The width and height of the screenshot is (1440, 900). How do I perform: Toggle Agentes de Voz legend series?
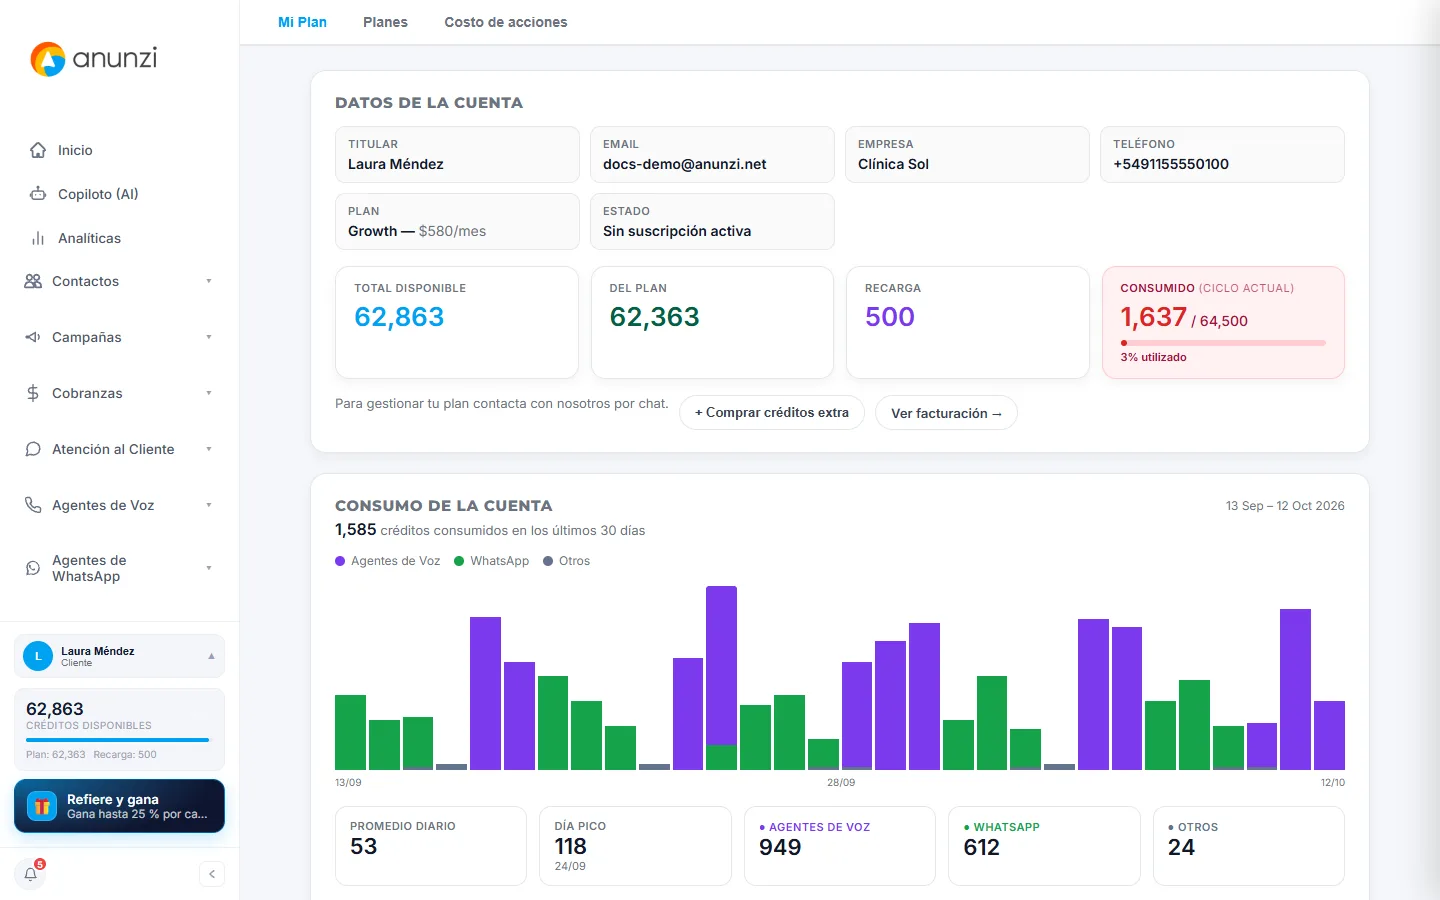[388, 561]
